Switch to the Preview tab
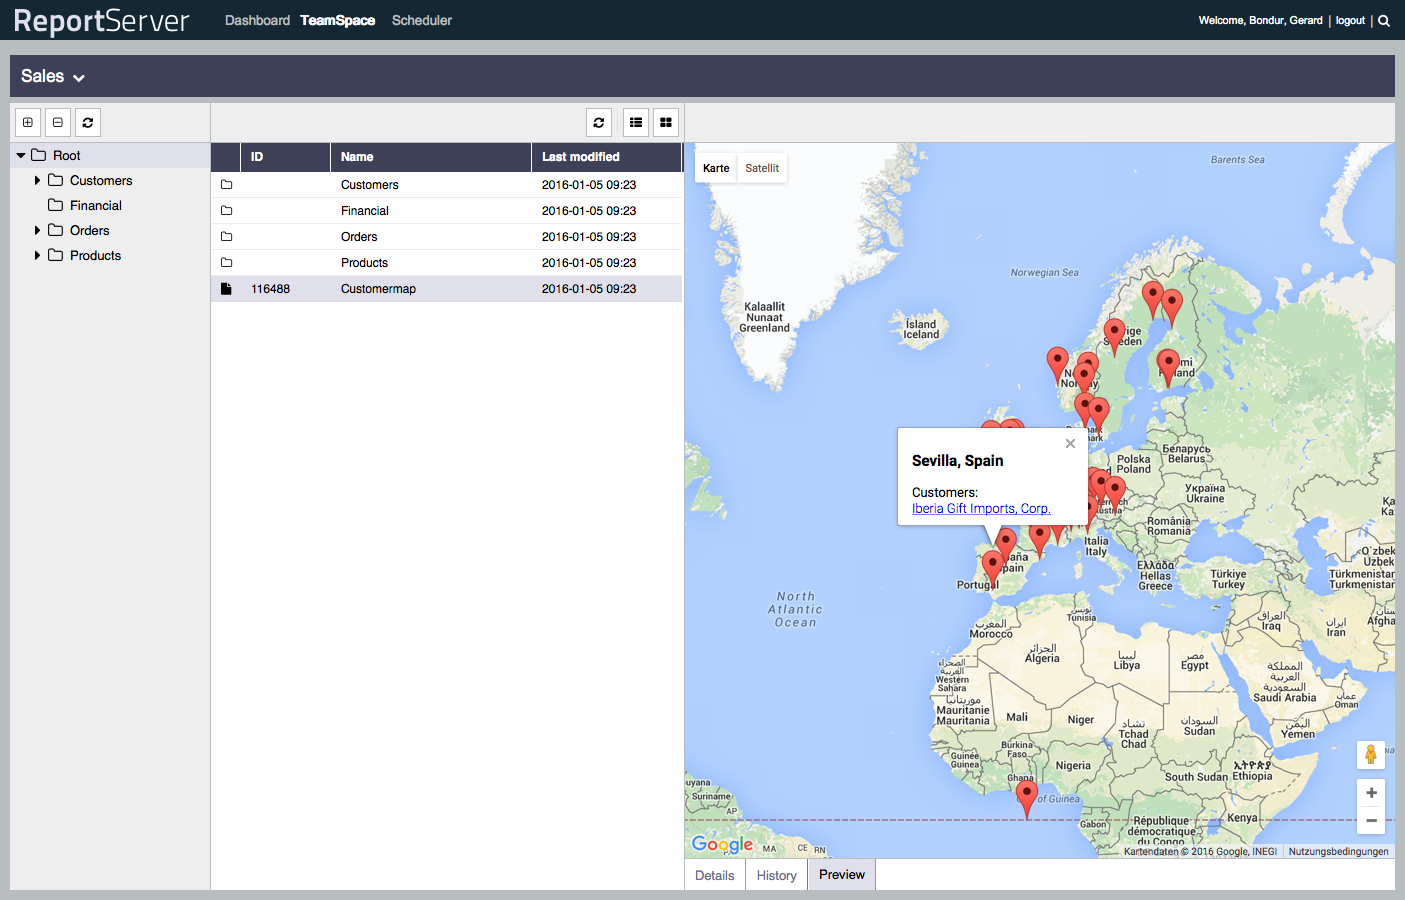The height and width of the screenshot is (900, 1405). (842, 874)
